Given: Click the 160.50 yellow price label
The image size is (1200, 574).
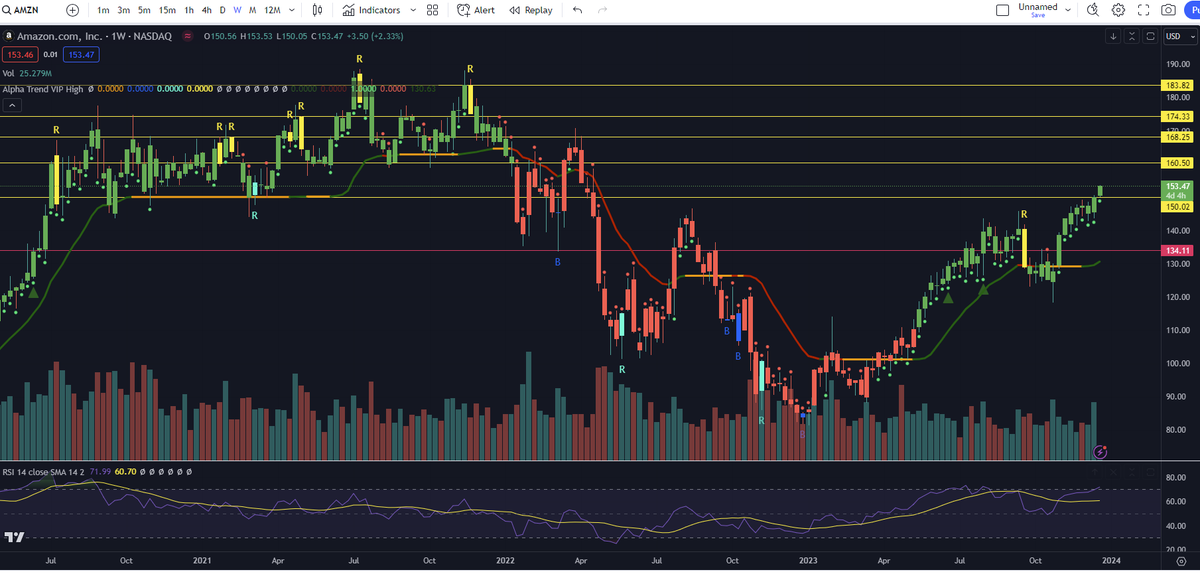Looking at the screenshot, I should (1176, 162).
